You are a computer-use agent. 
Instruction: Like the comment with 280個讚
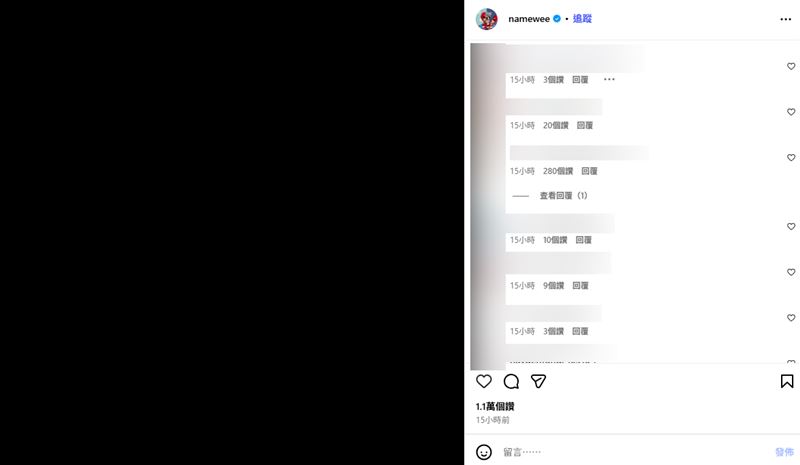point(791,158)
